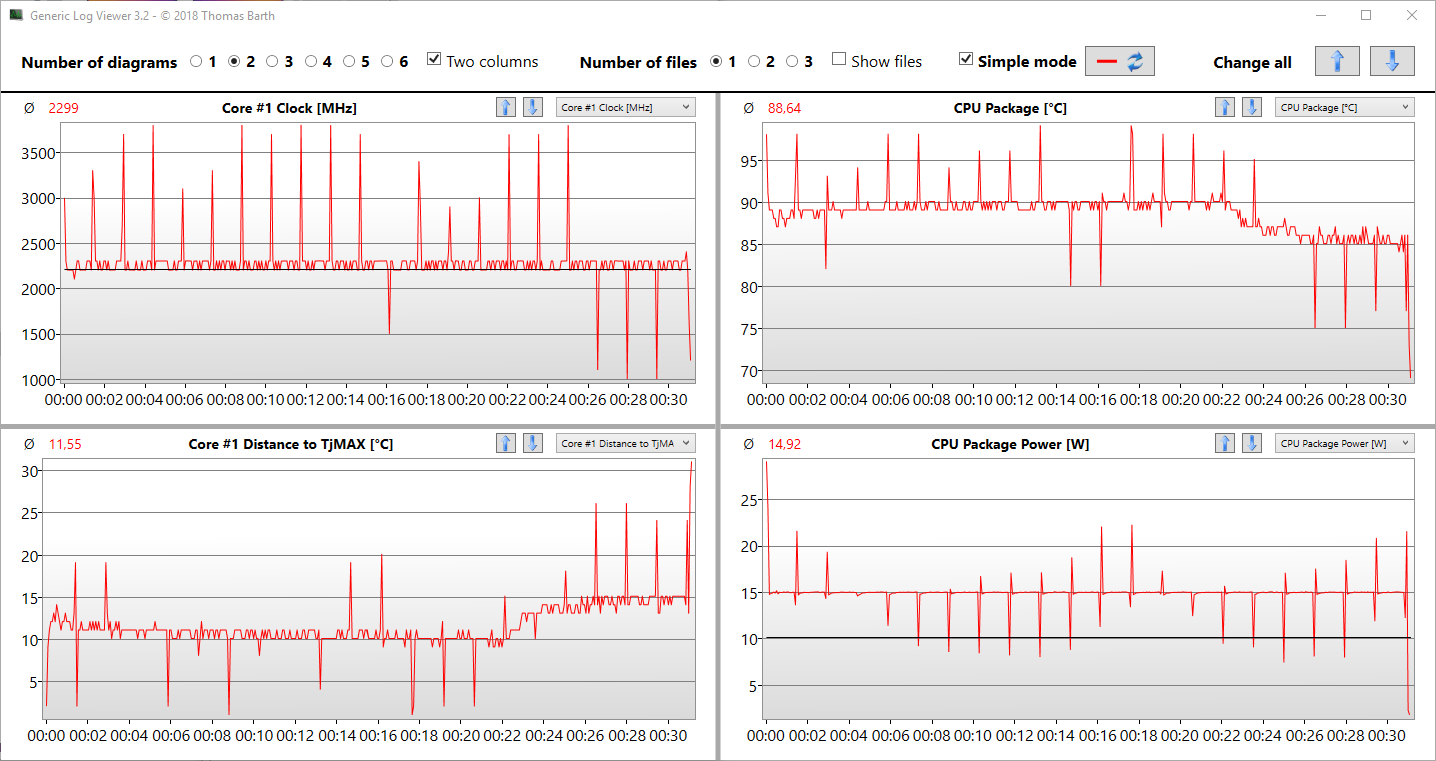The height and width of the screenshot is (761, 1436).
Task: Move Core #1 Clock diagram selection down
Action: pyautogui.click(x=533, y=107)
